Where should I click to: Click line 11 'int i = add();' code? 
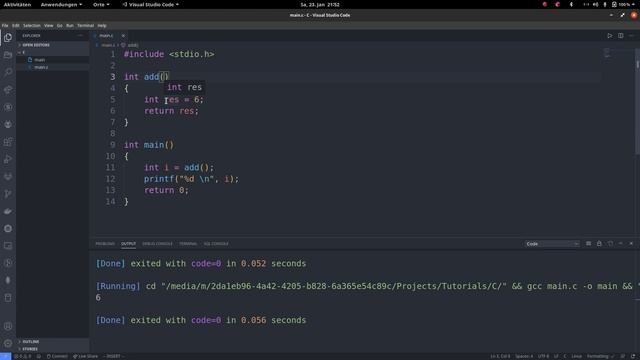click(179, 167)
